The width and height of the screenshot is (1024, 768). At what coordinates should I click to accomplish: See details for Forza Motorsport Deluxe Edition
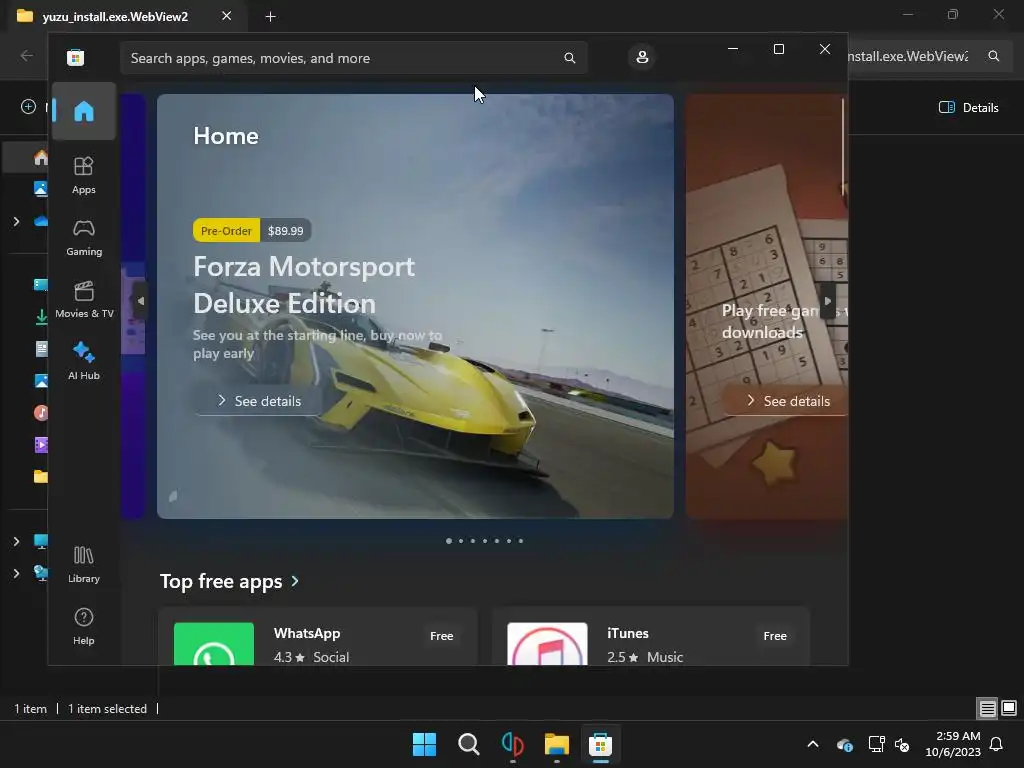point(259,401)
